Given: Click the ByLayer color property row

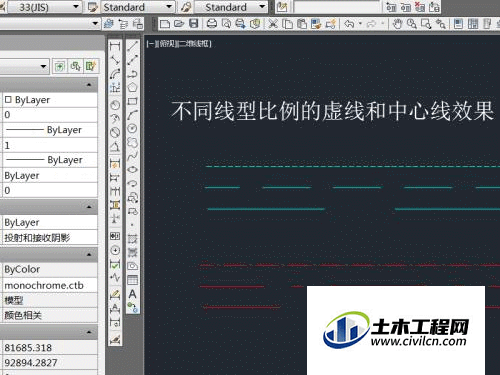Looking at the screenshot, I should coord(50,100).
